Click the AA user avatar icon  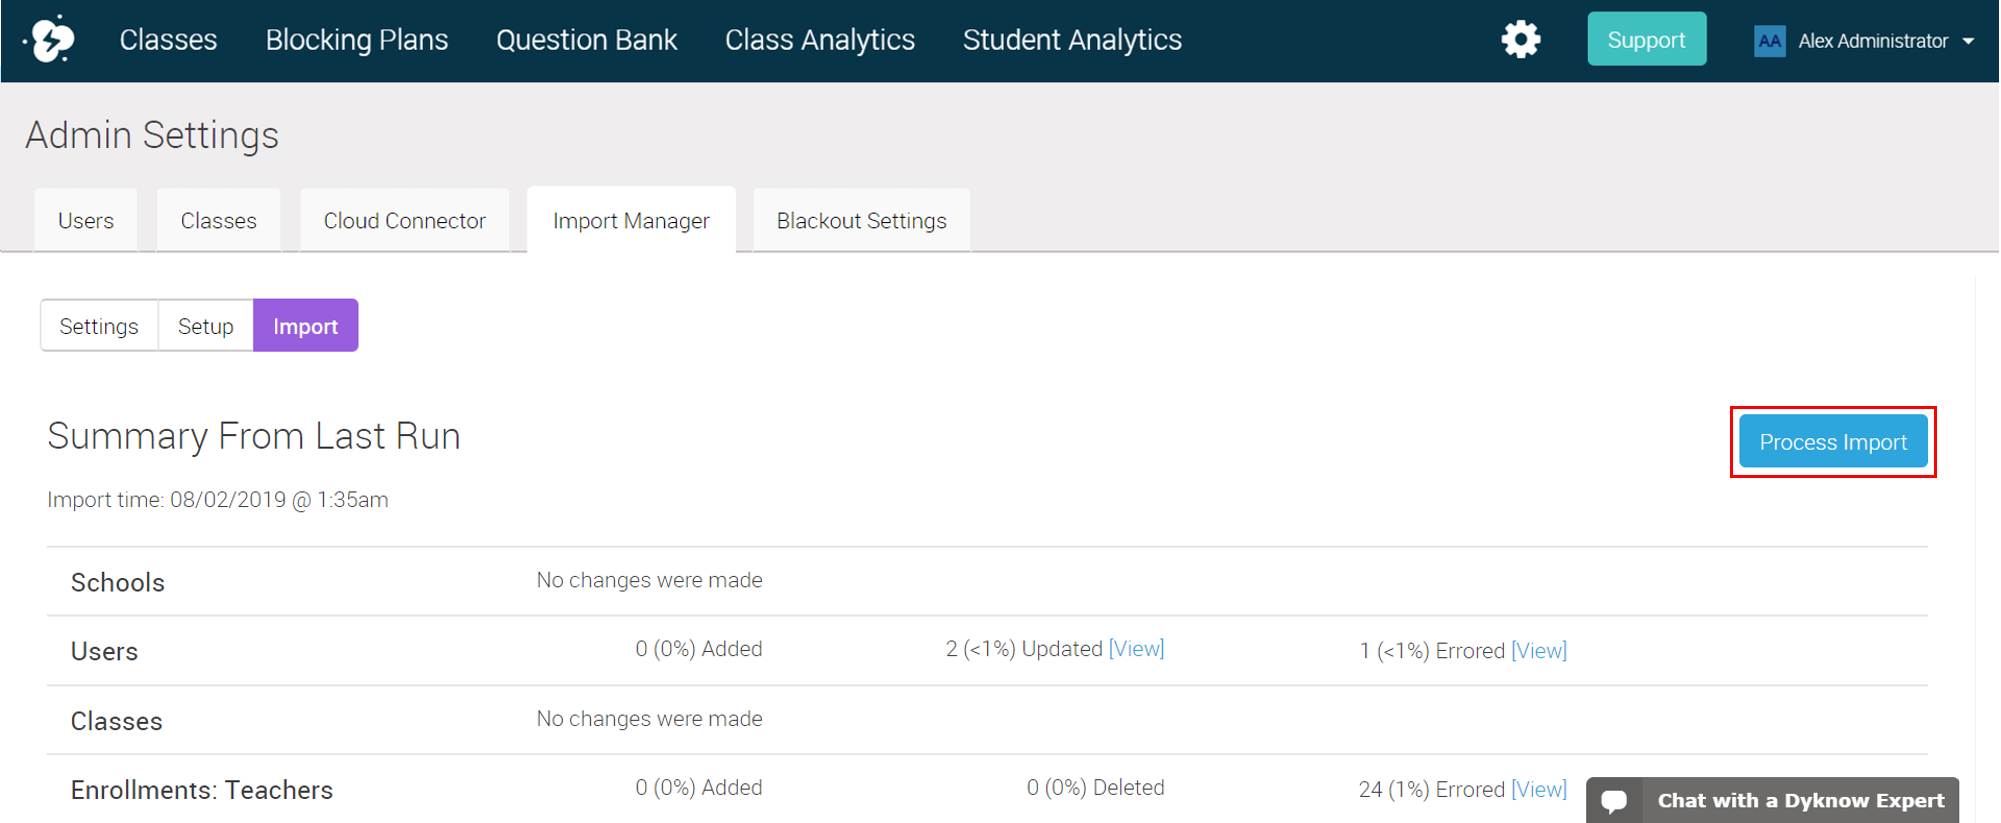tap(1769, 41)
